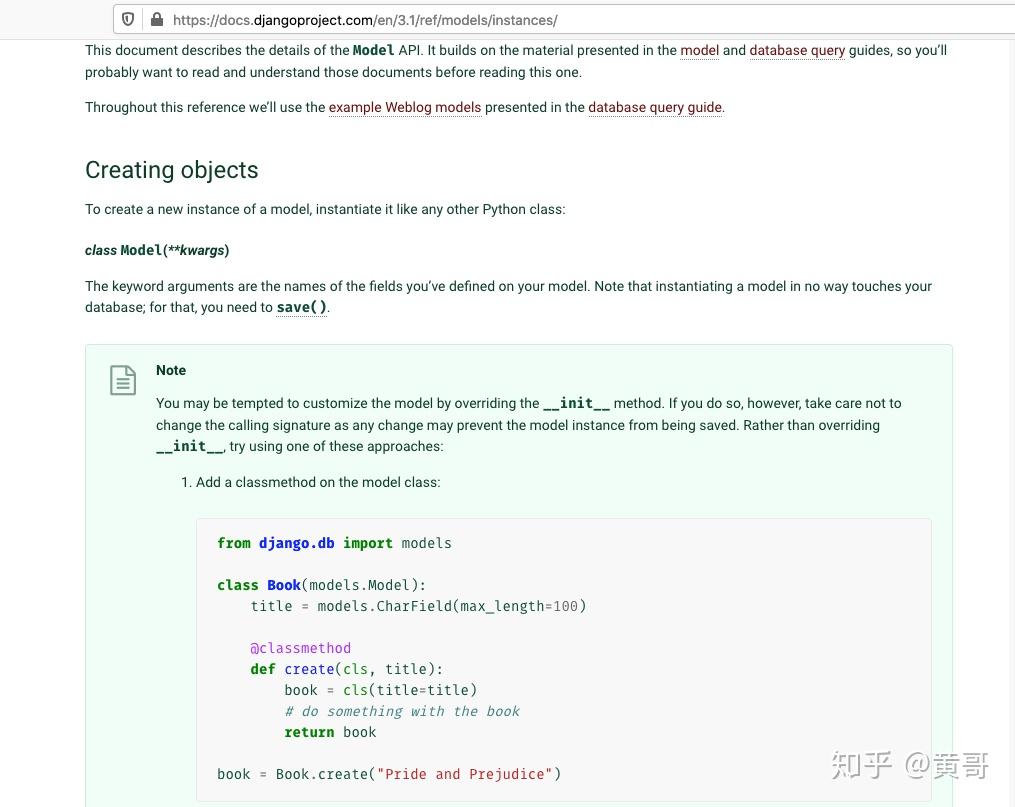The width and height of the screenshot is (1015, 807).
Task: Click the "Pride and Prejudice" string in code
Action: [x=465, y=774]
